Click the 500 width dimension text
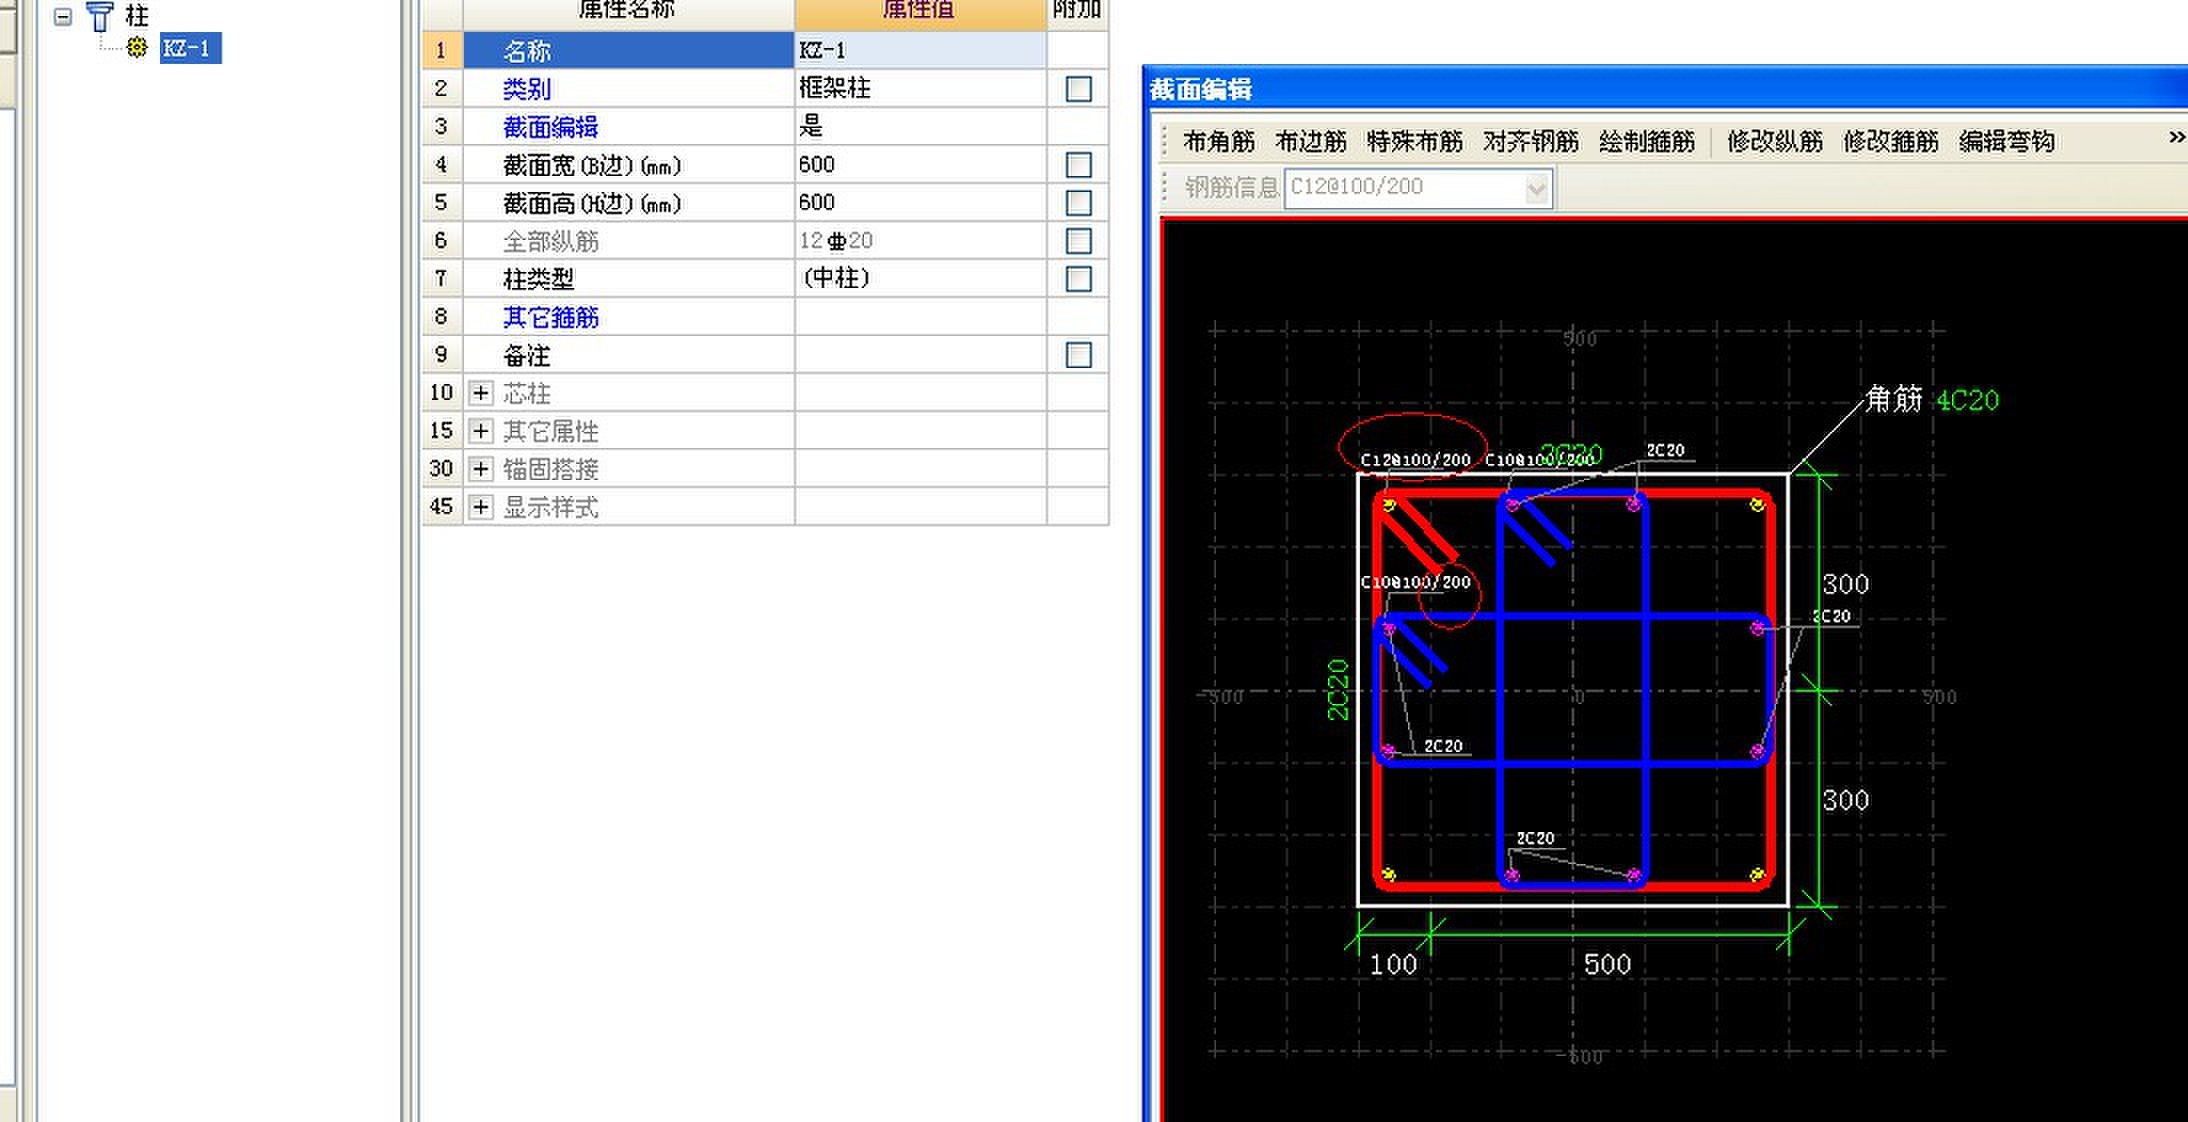The image size is (2188, 1122). pyautogui.click(x=1607, y=965)
